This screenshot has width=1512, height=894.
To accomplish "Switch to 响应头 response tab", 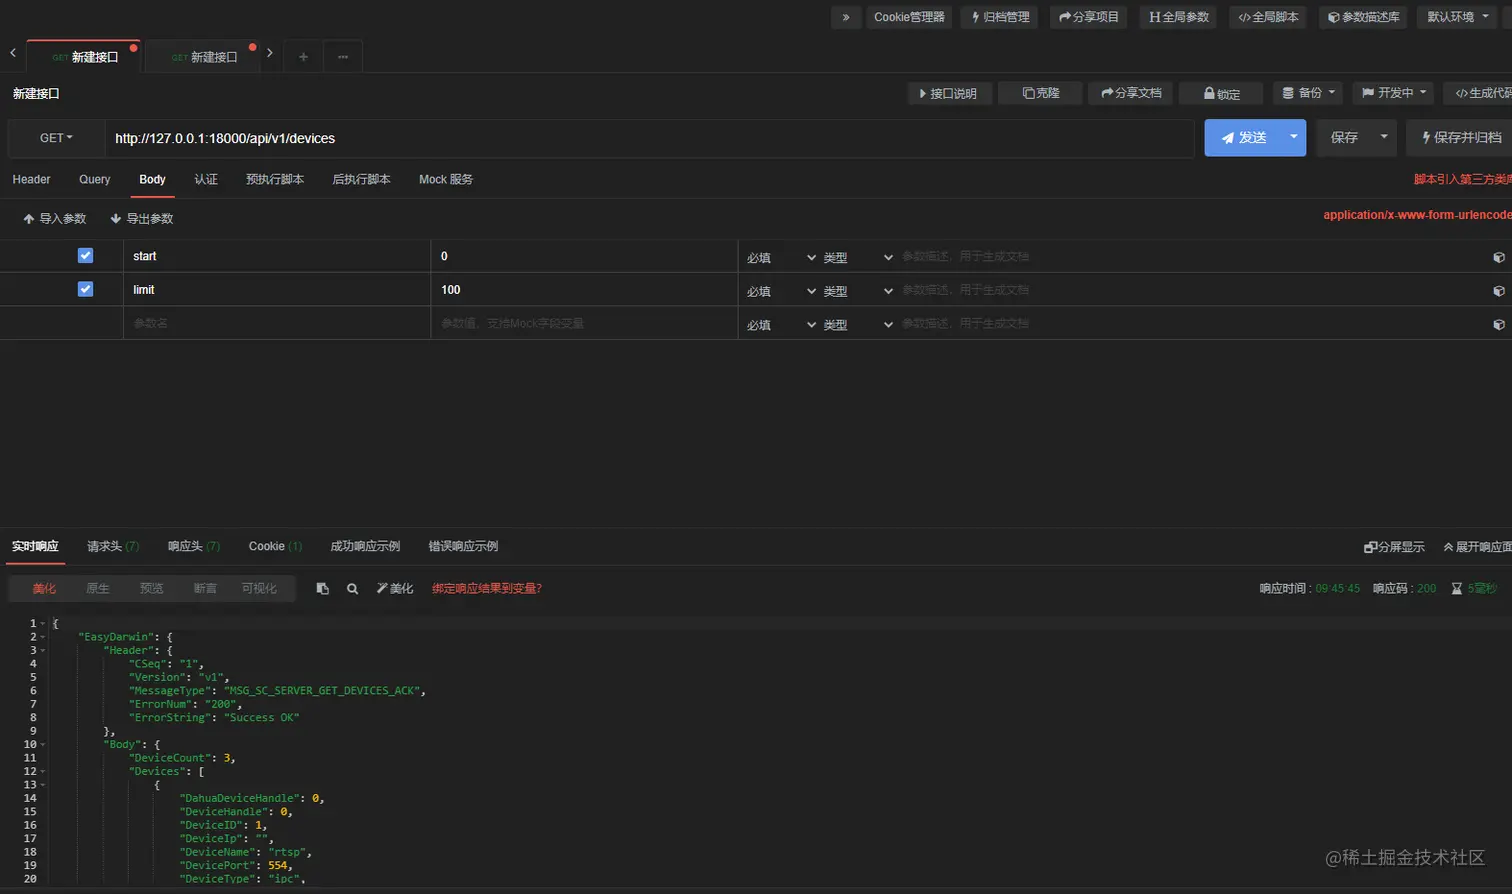I will click(194, 546).
